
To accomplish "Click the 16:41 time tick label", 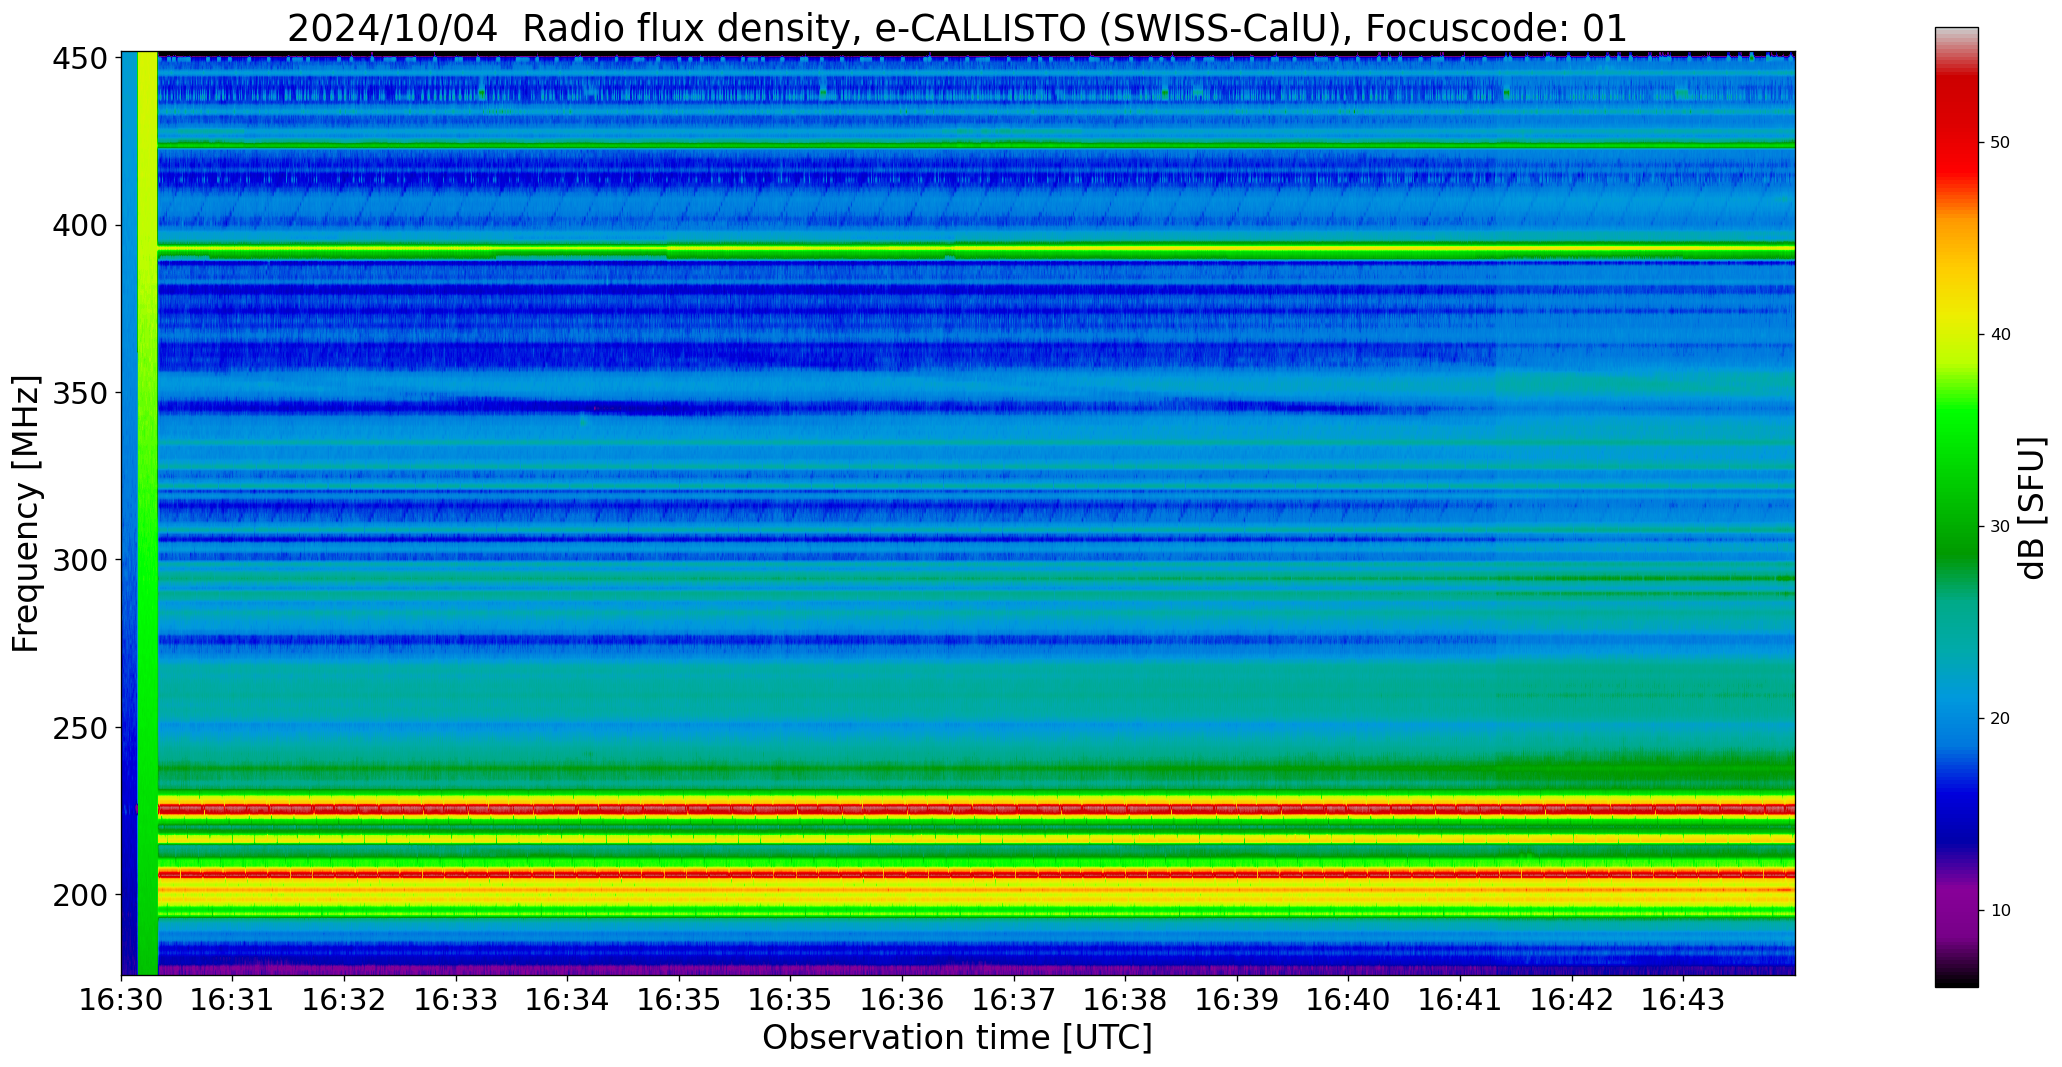I will (x=1460, y=1000).
